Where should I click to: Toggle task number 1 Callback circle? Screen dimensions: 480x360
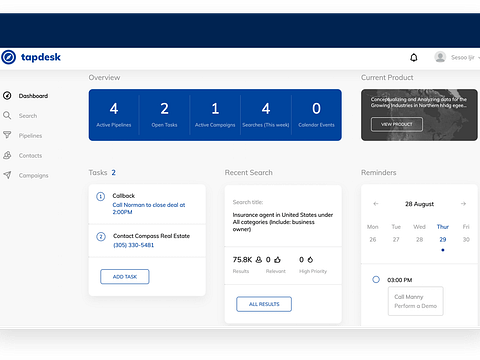100,196
